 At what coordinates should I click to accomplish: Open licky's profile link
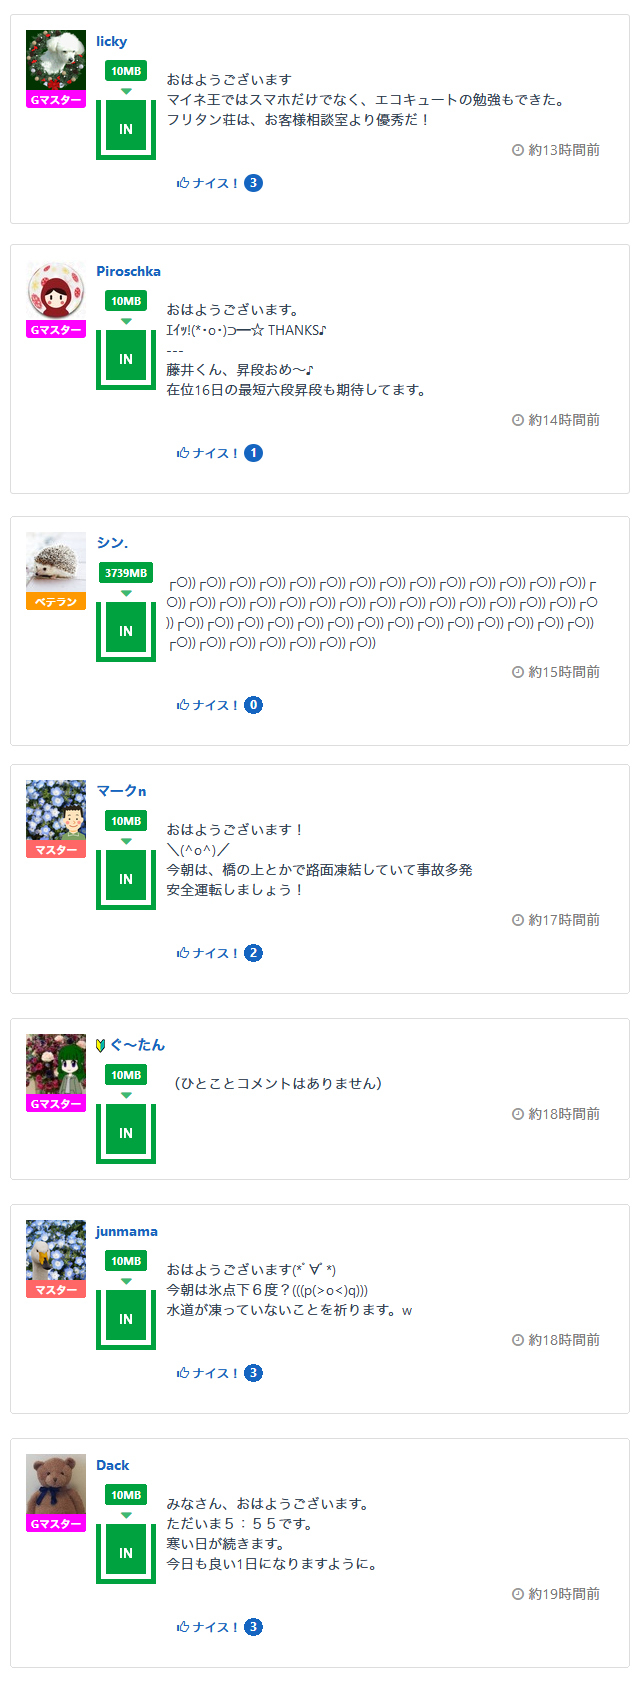pyautogui.click(x=111, y=41)
